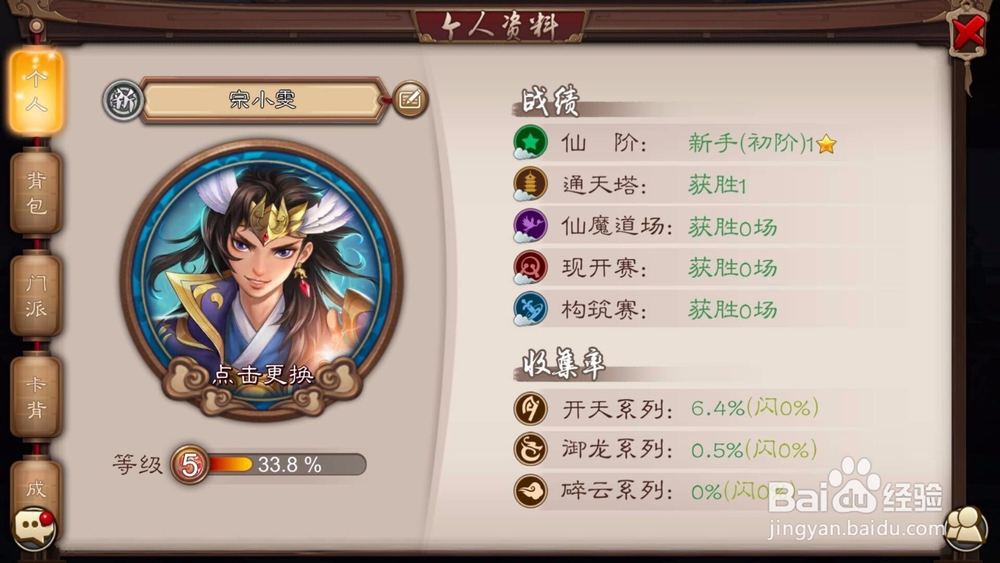
Task: Click the 碎云系列 cloud icon
Action: click(x=530, y=491)
